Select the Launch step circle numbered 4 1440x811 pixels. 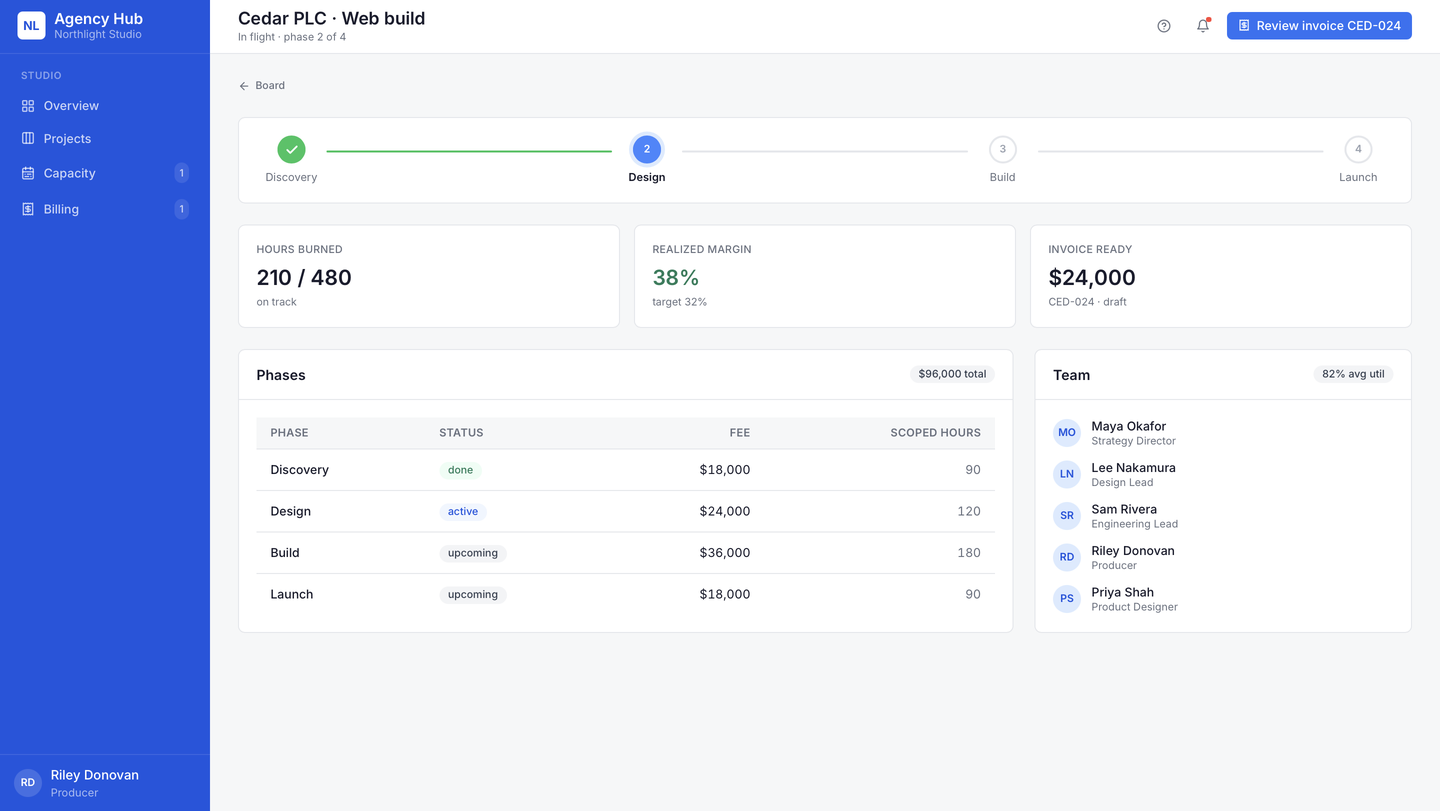tap(1358, 150)
